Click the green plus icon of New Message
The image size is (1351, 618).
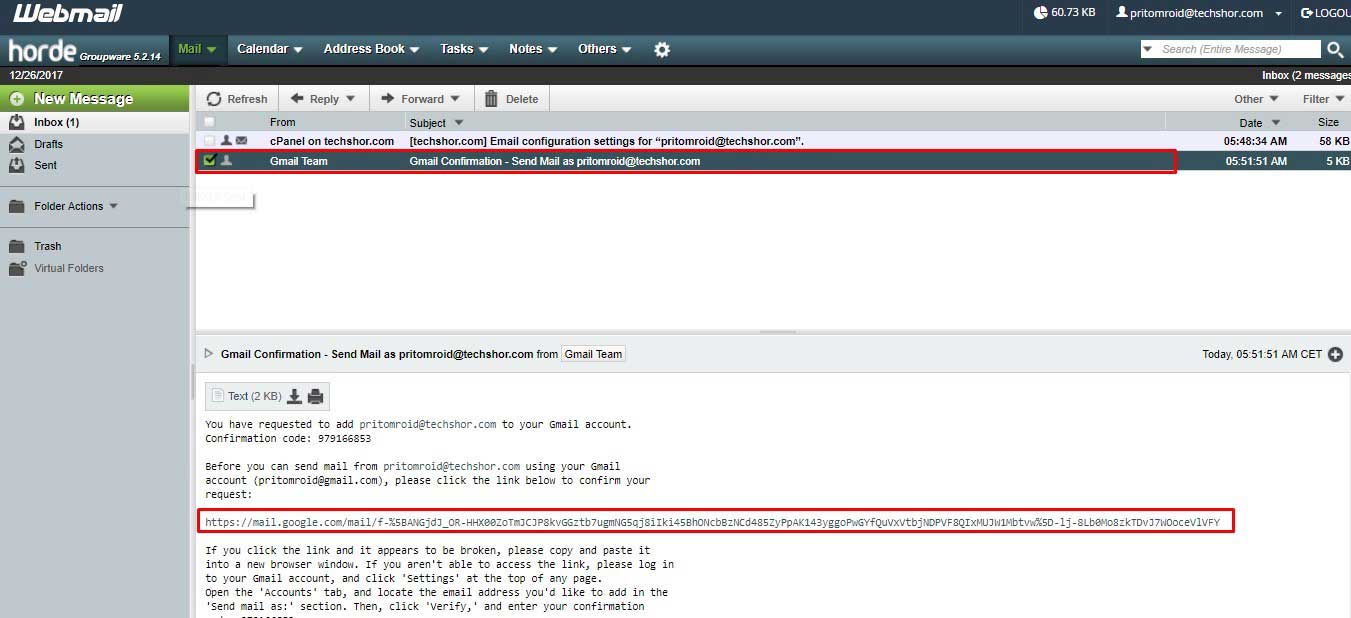tap(17, 99)
